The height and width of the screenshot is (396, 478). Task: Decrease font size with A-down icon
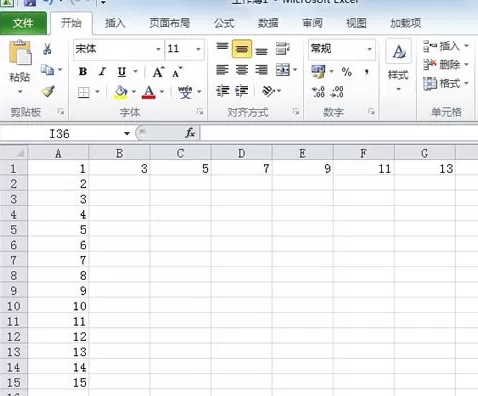point(177,72)
